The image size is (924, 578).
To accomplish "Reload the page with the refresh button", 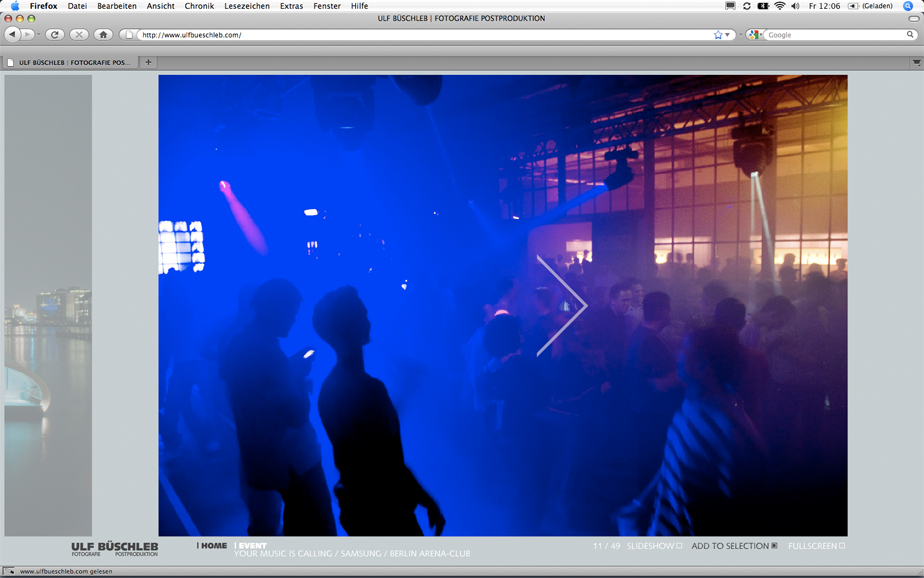I will [55, 35].
